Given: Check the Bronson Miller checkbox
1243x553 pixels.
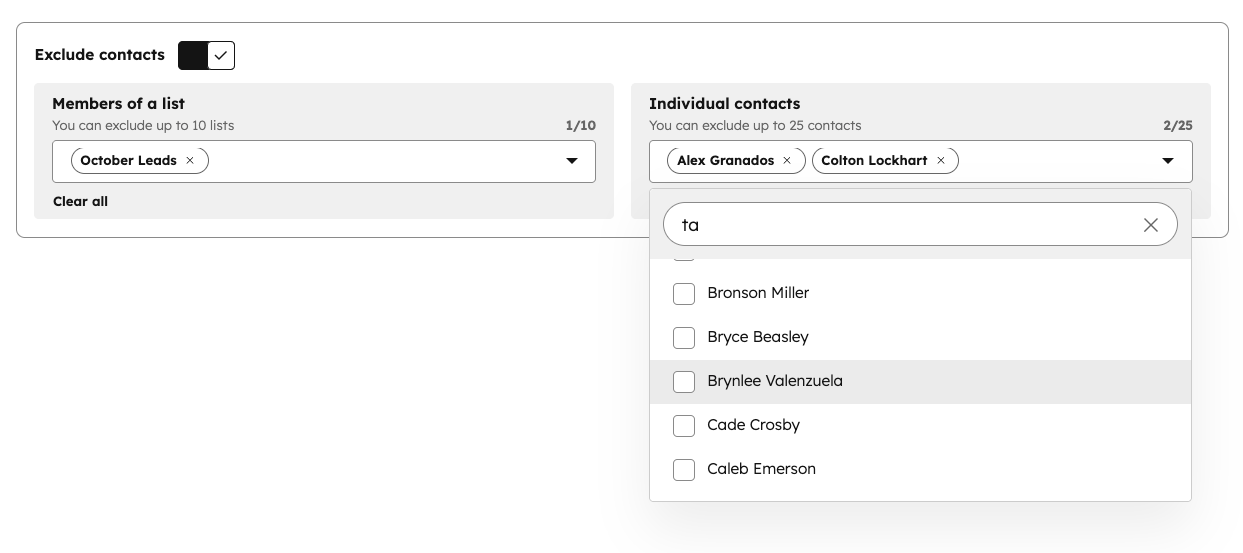Looking at the screenshot, I should (x=684, y=293).
